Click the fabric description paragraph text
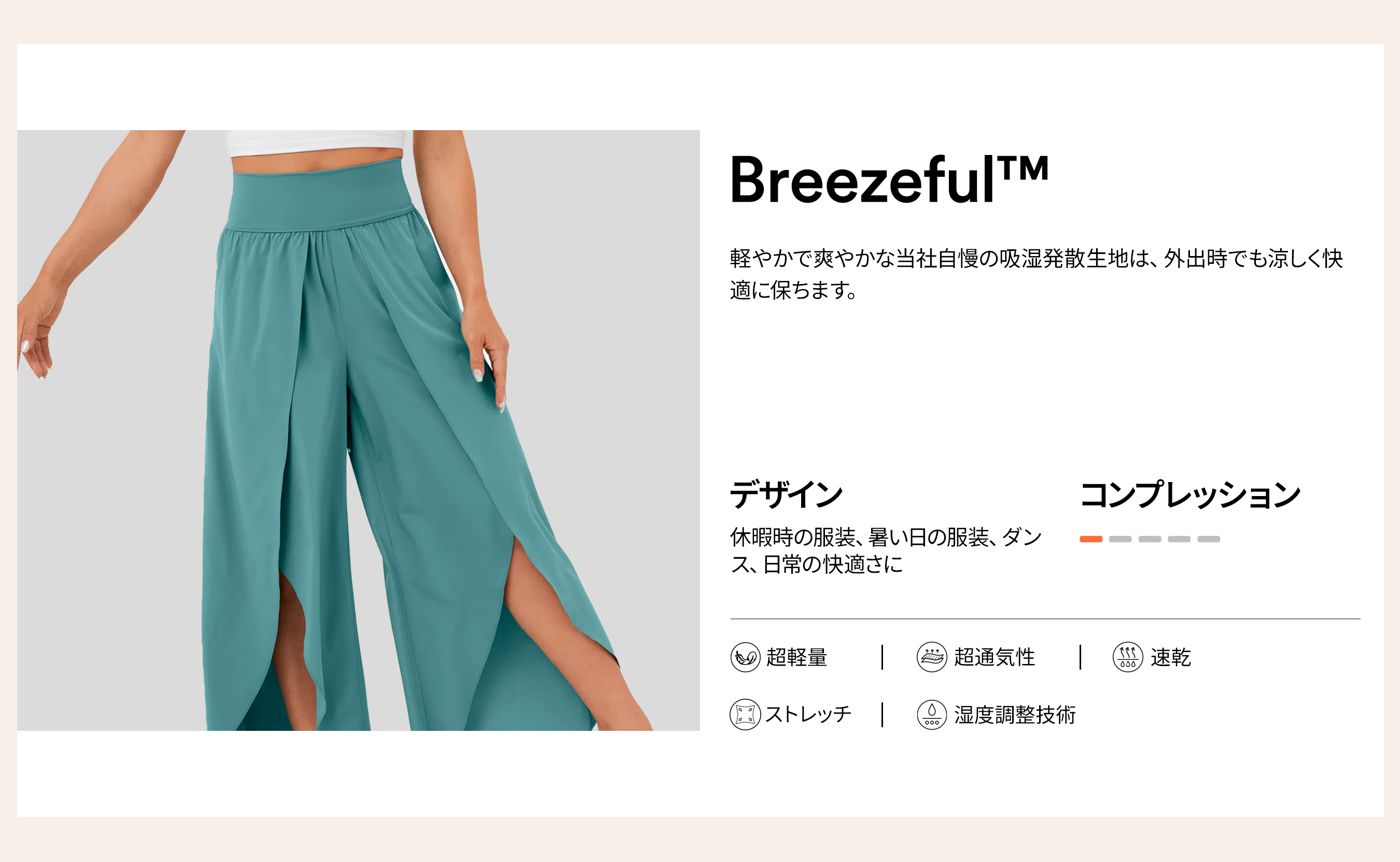Viewport: 1400px width, 862px height. tap(1036, 275)
